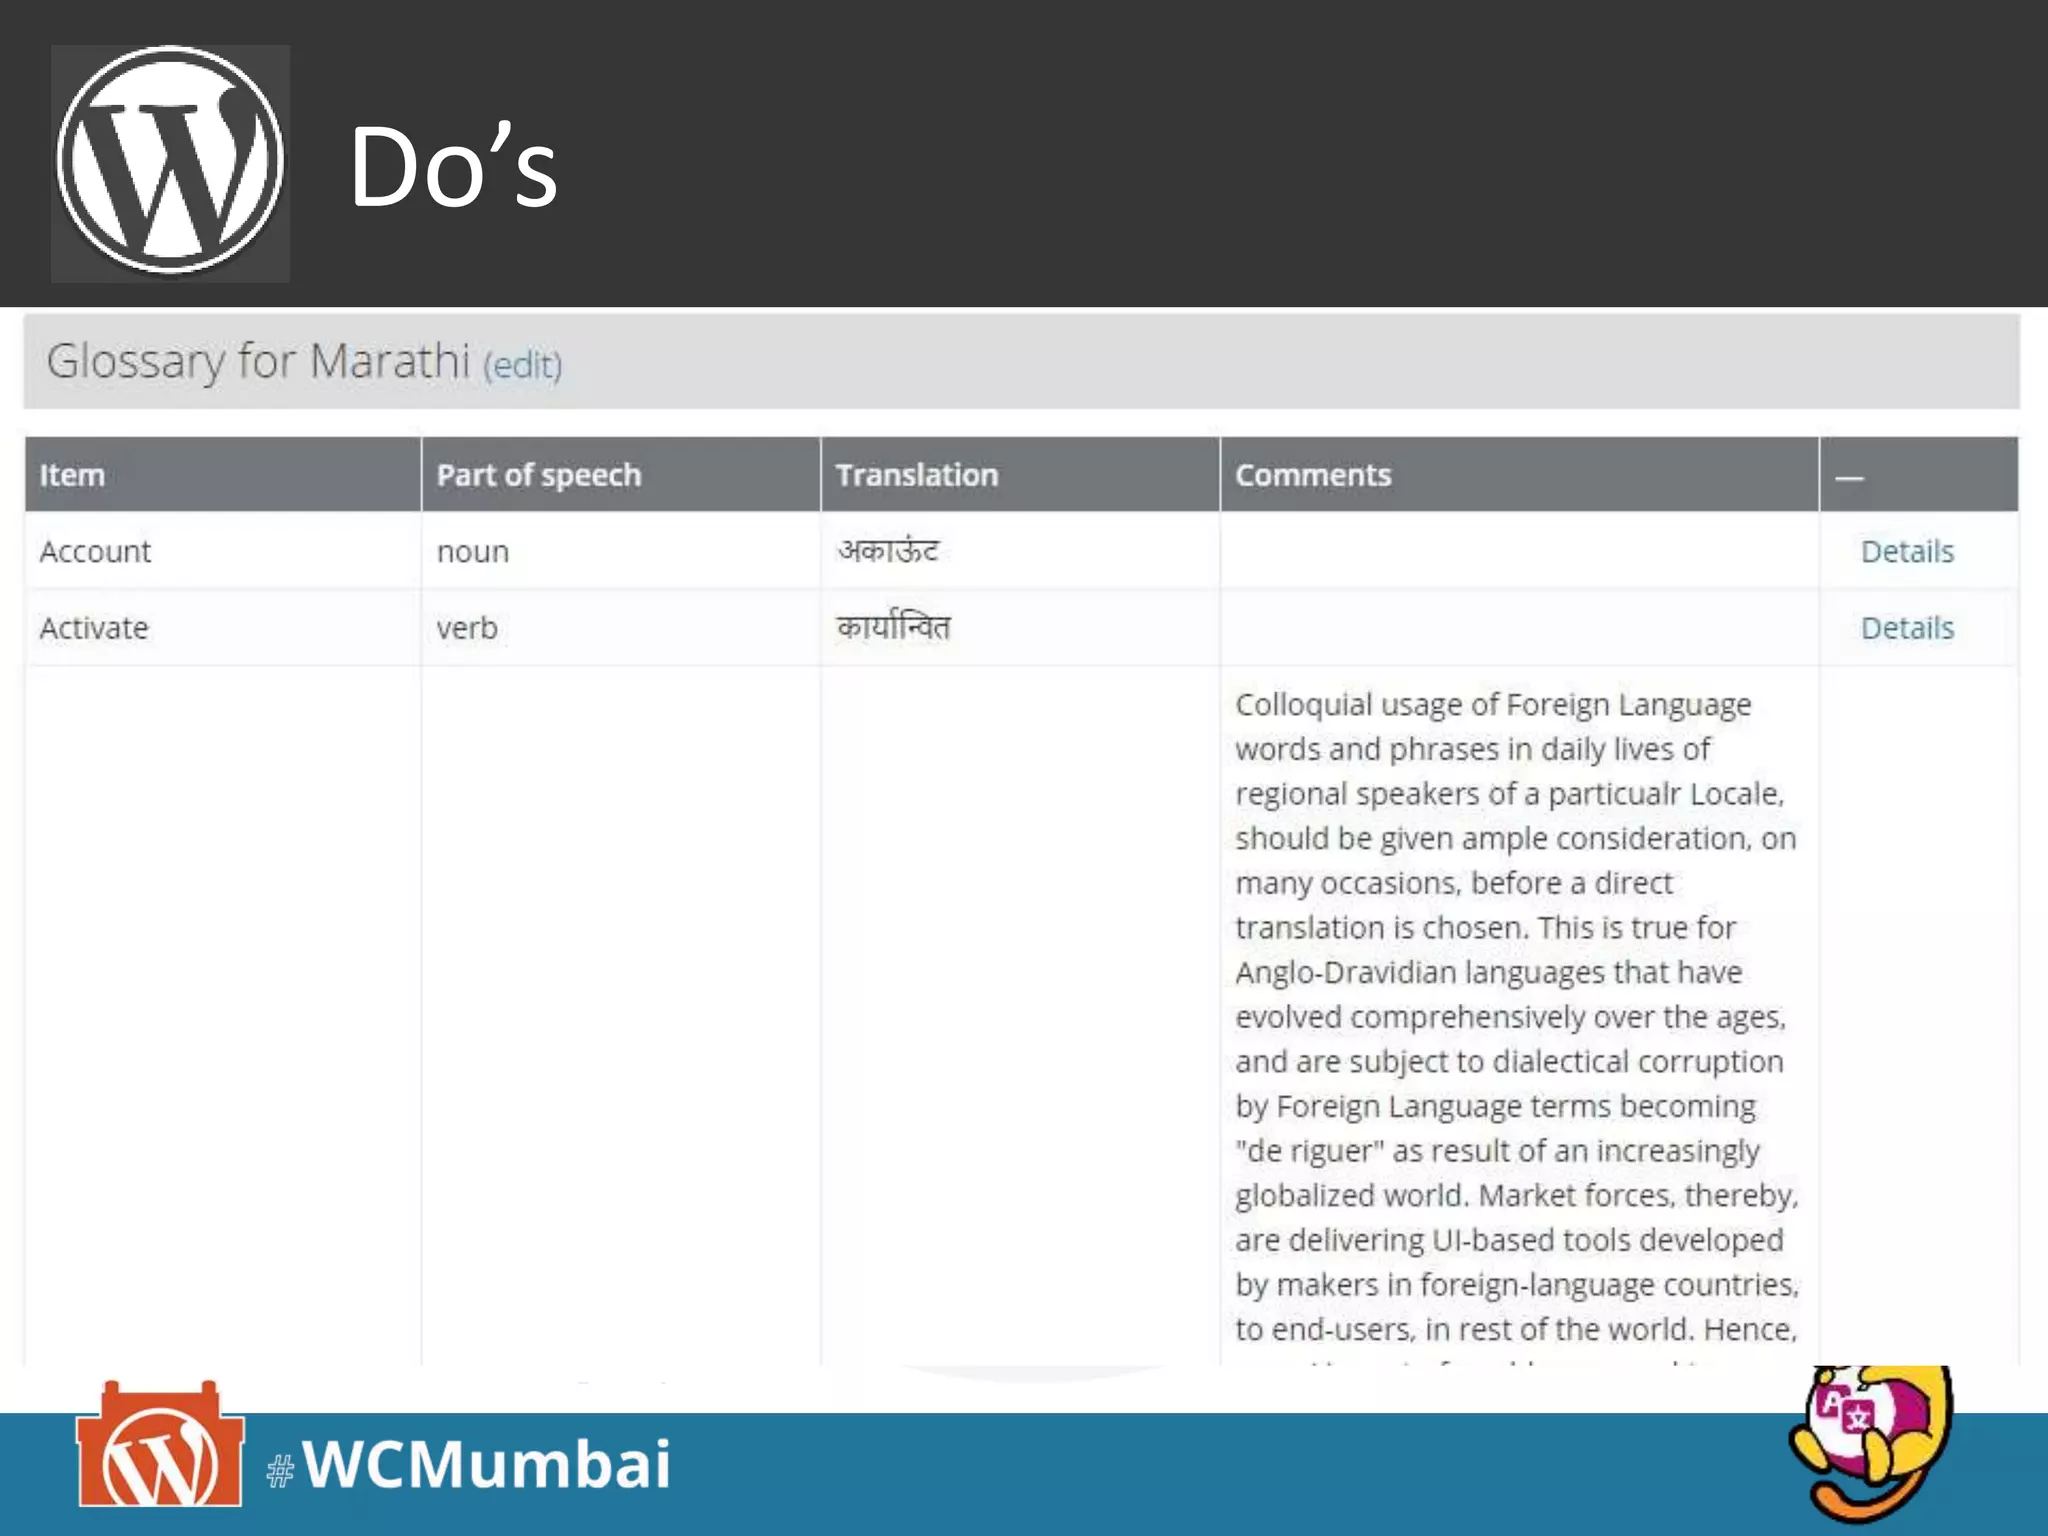Open the glossary edit link
2048x1536 pixels.
522,365
